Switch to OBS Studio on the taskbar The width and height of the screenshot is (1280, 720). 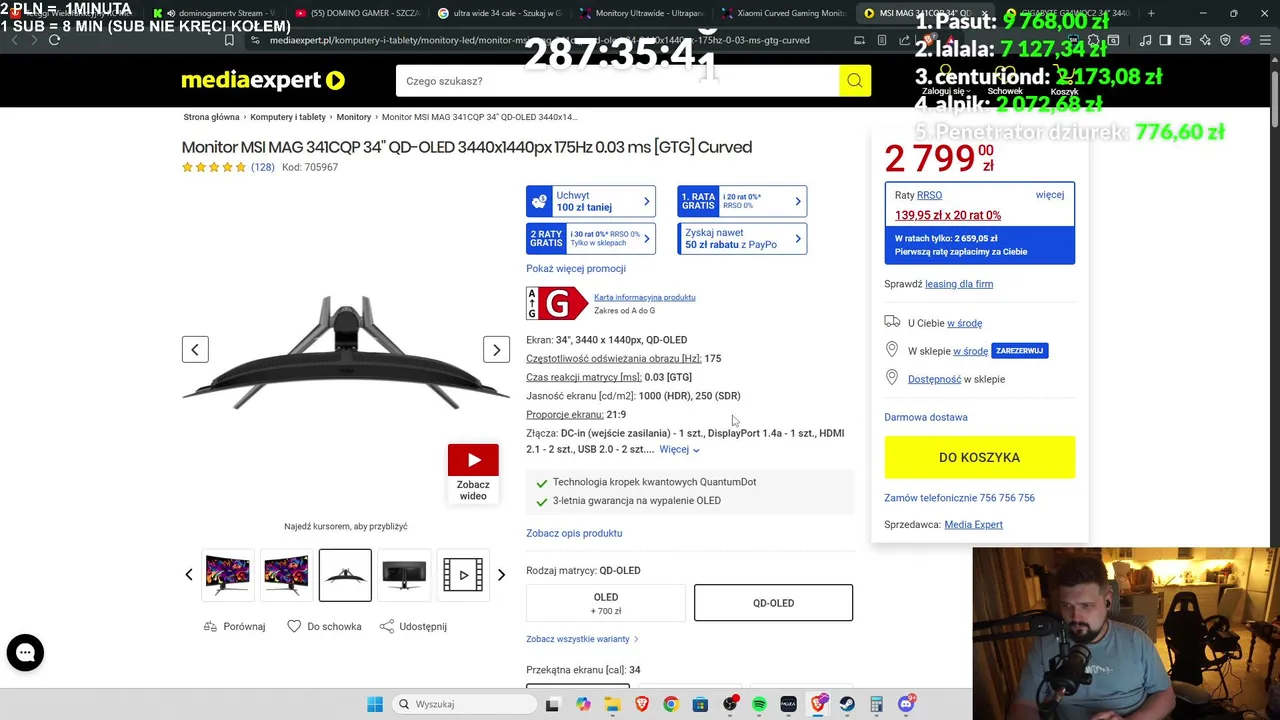coord(730,704)
